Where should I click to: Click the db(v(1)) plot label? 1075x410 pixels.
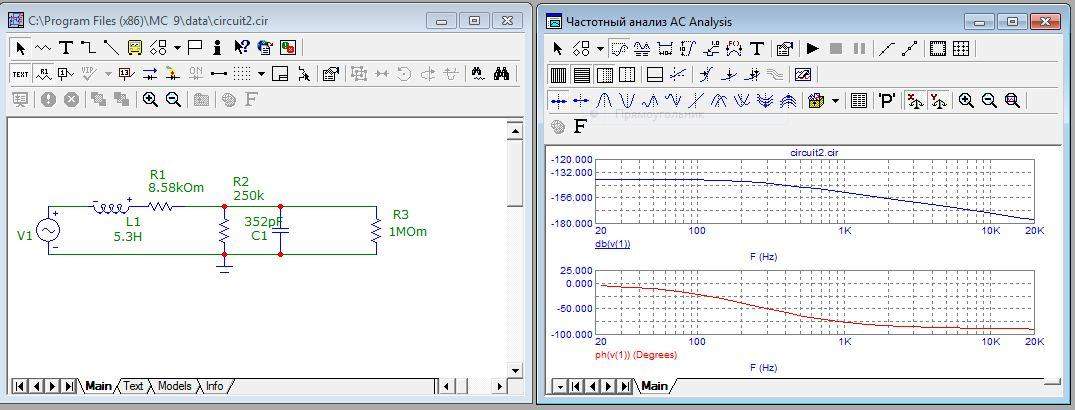(612, 243)
